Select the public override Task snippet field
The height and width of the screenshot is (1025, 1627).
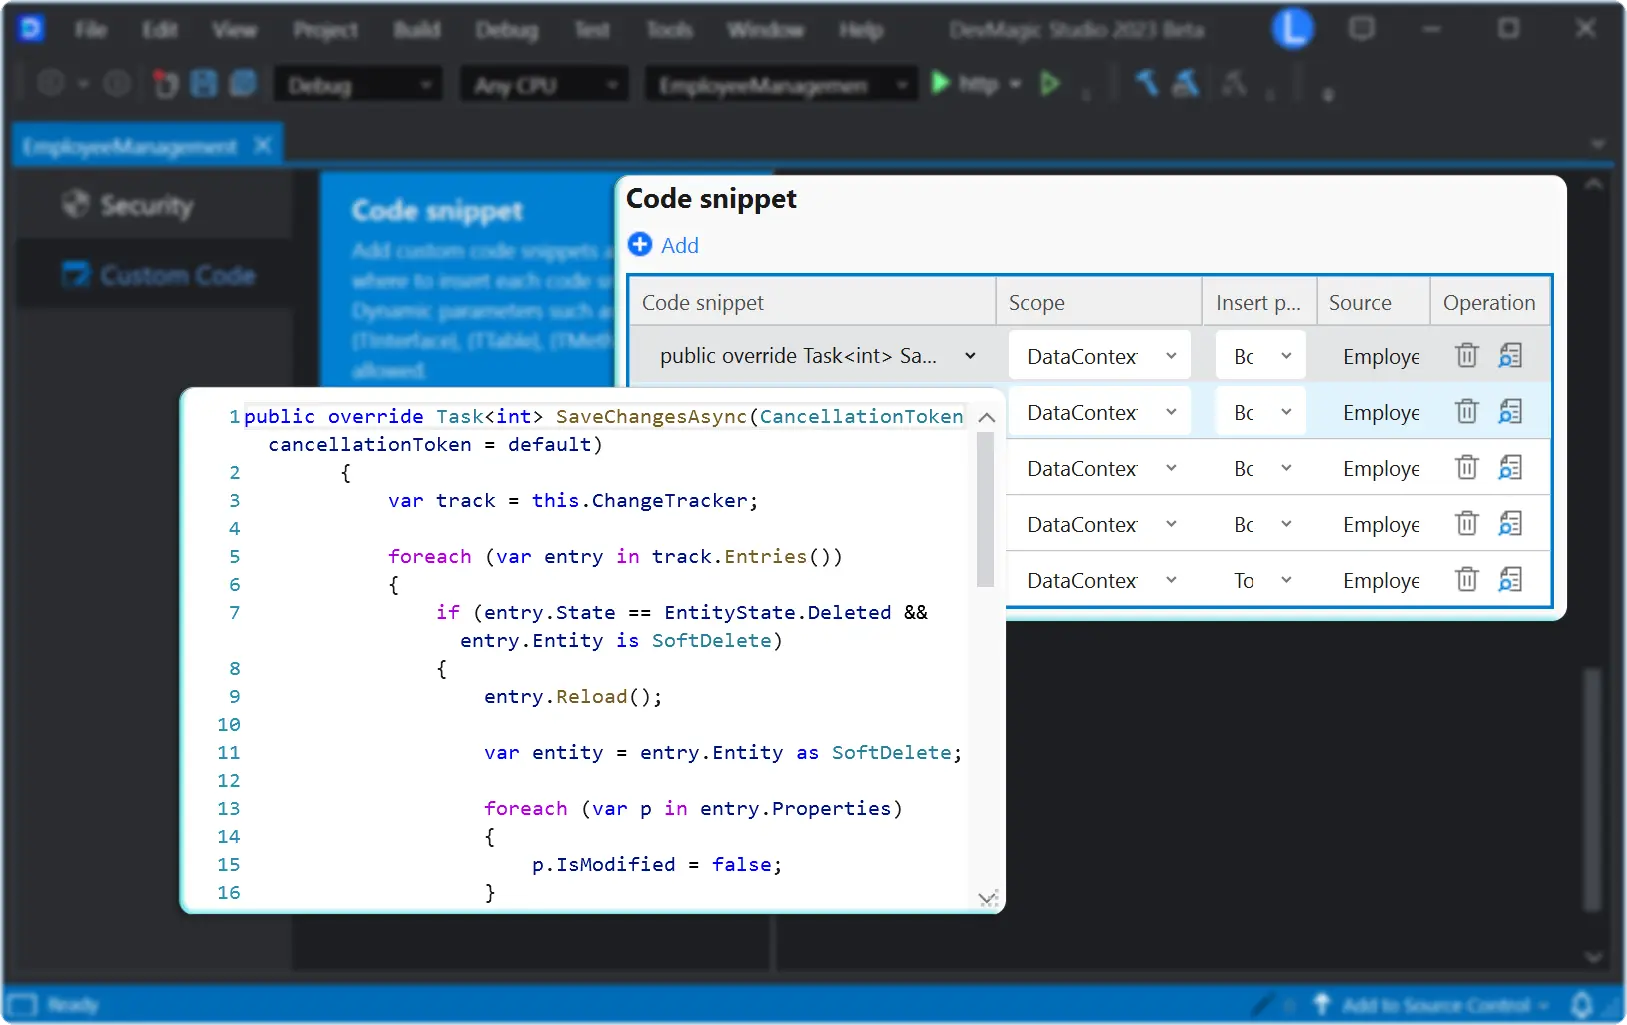click(x=810, y=355)
